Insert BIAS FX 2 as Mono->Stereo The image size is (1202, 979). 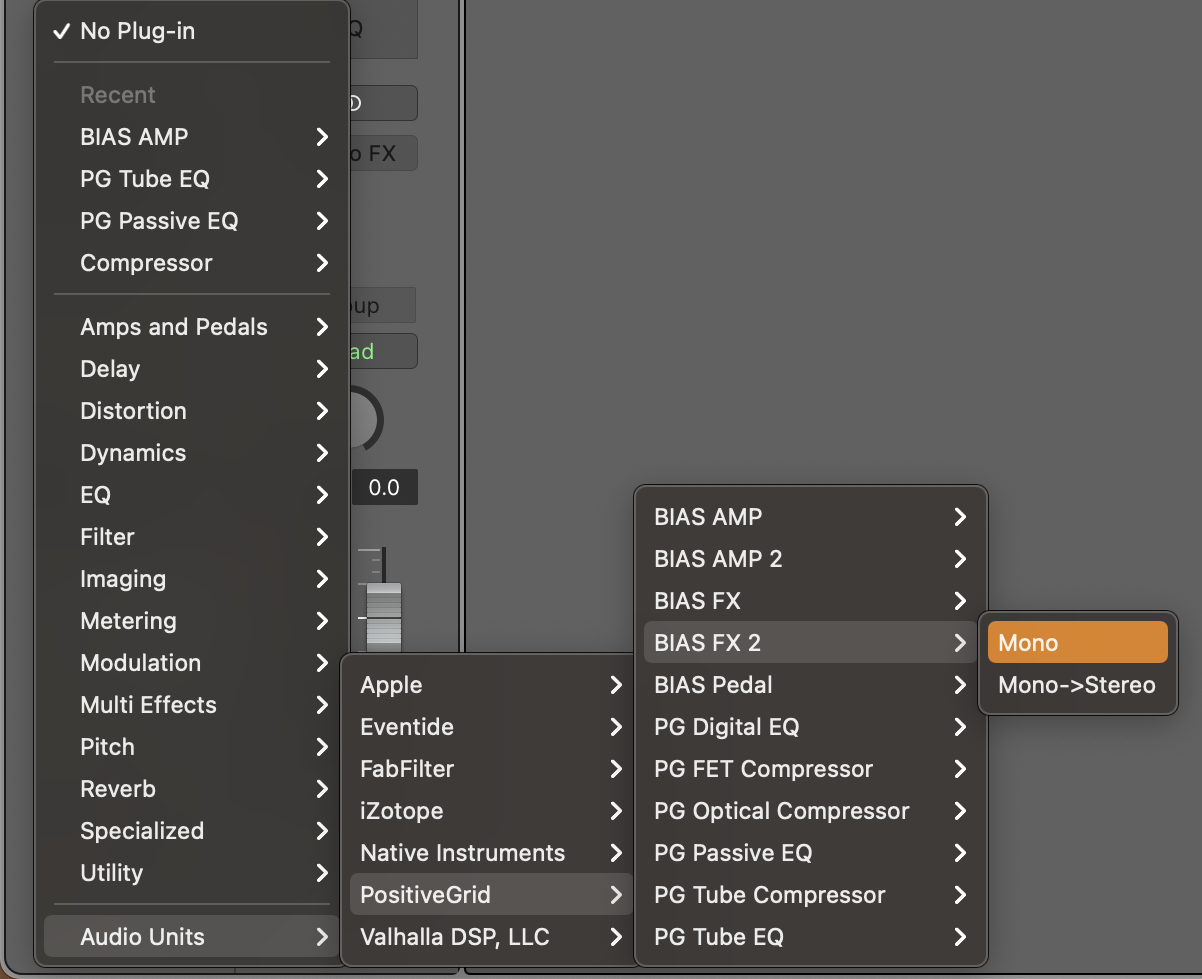point(1077,685)
